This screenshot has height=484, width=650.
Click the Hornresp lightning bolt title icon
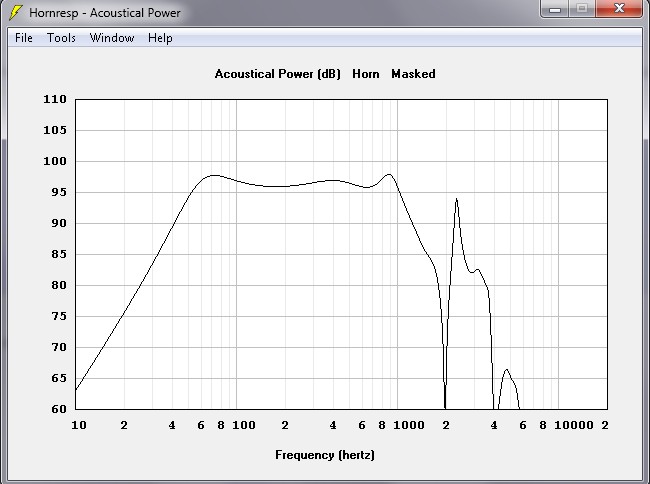coord(16,12)
